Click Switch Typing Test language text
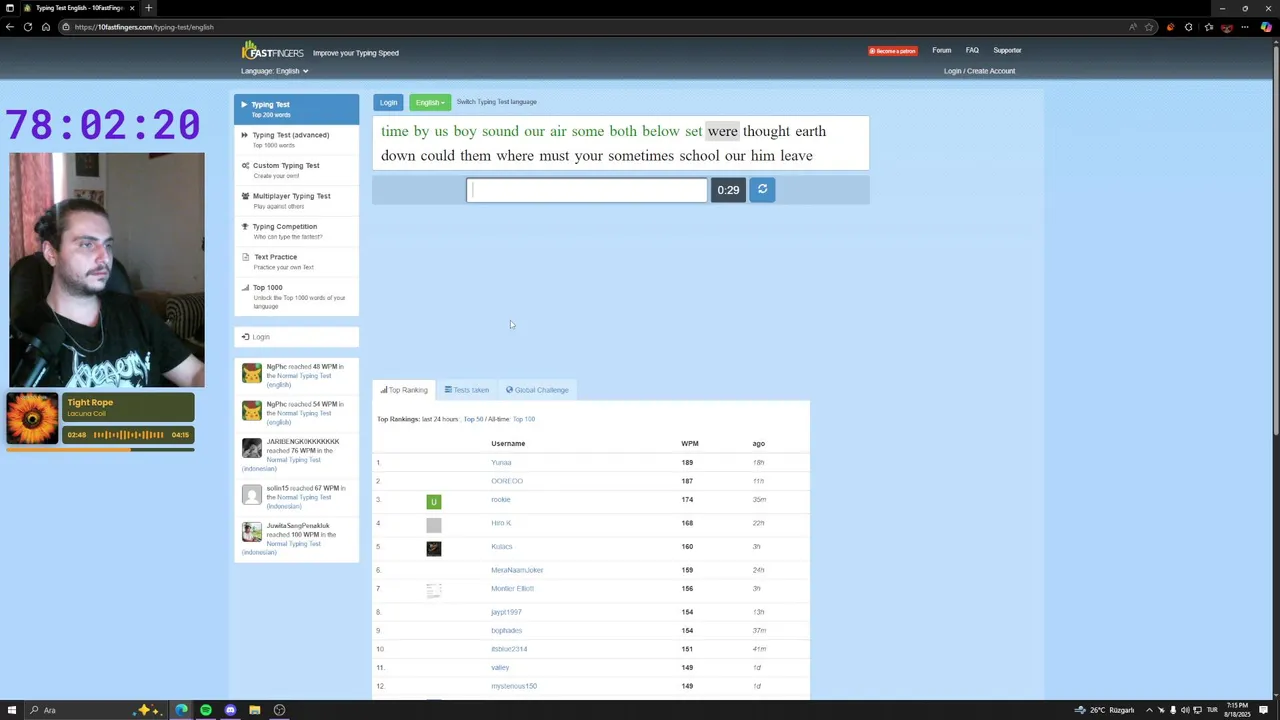The height and width of the screenshot is (720, 1280). 497,102
